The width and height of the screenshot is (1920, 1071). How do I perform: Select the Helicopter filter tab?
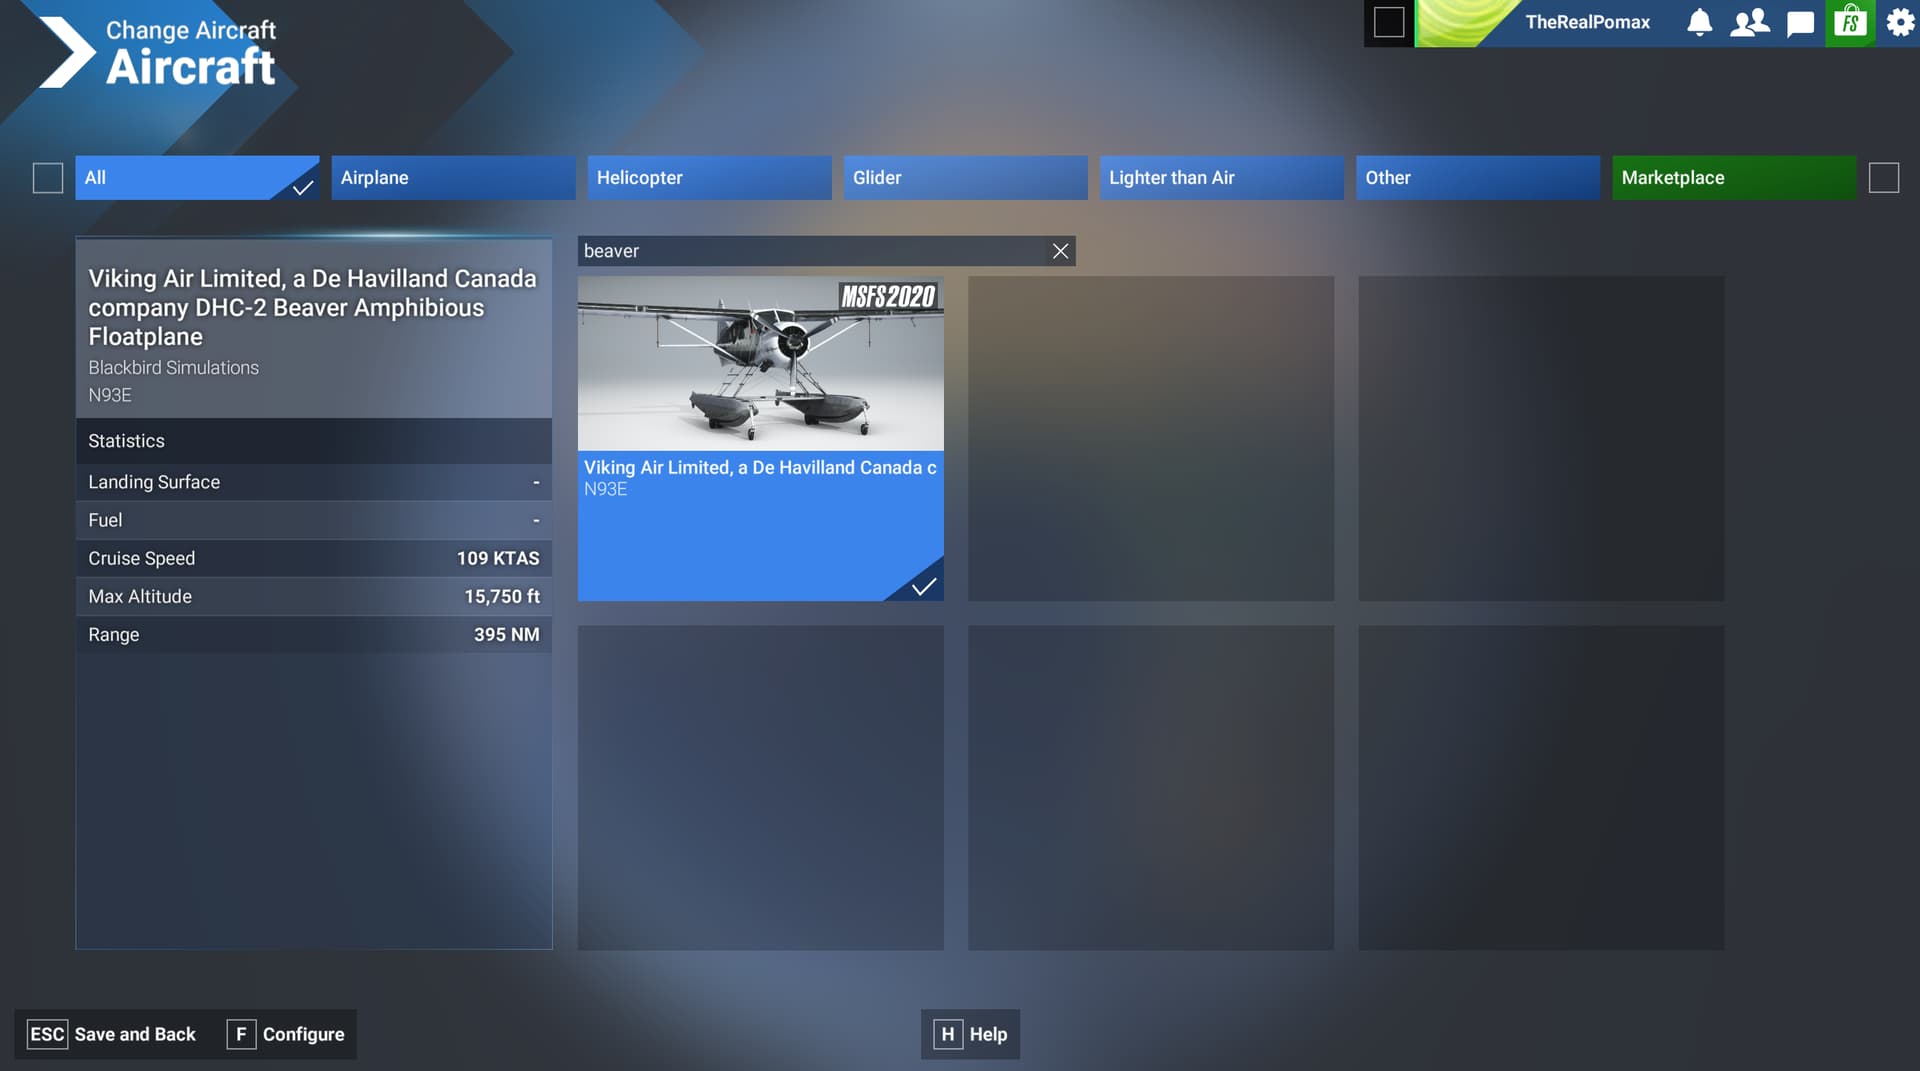point(709,178)
